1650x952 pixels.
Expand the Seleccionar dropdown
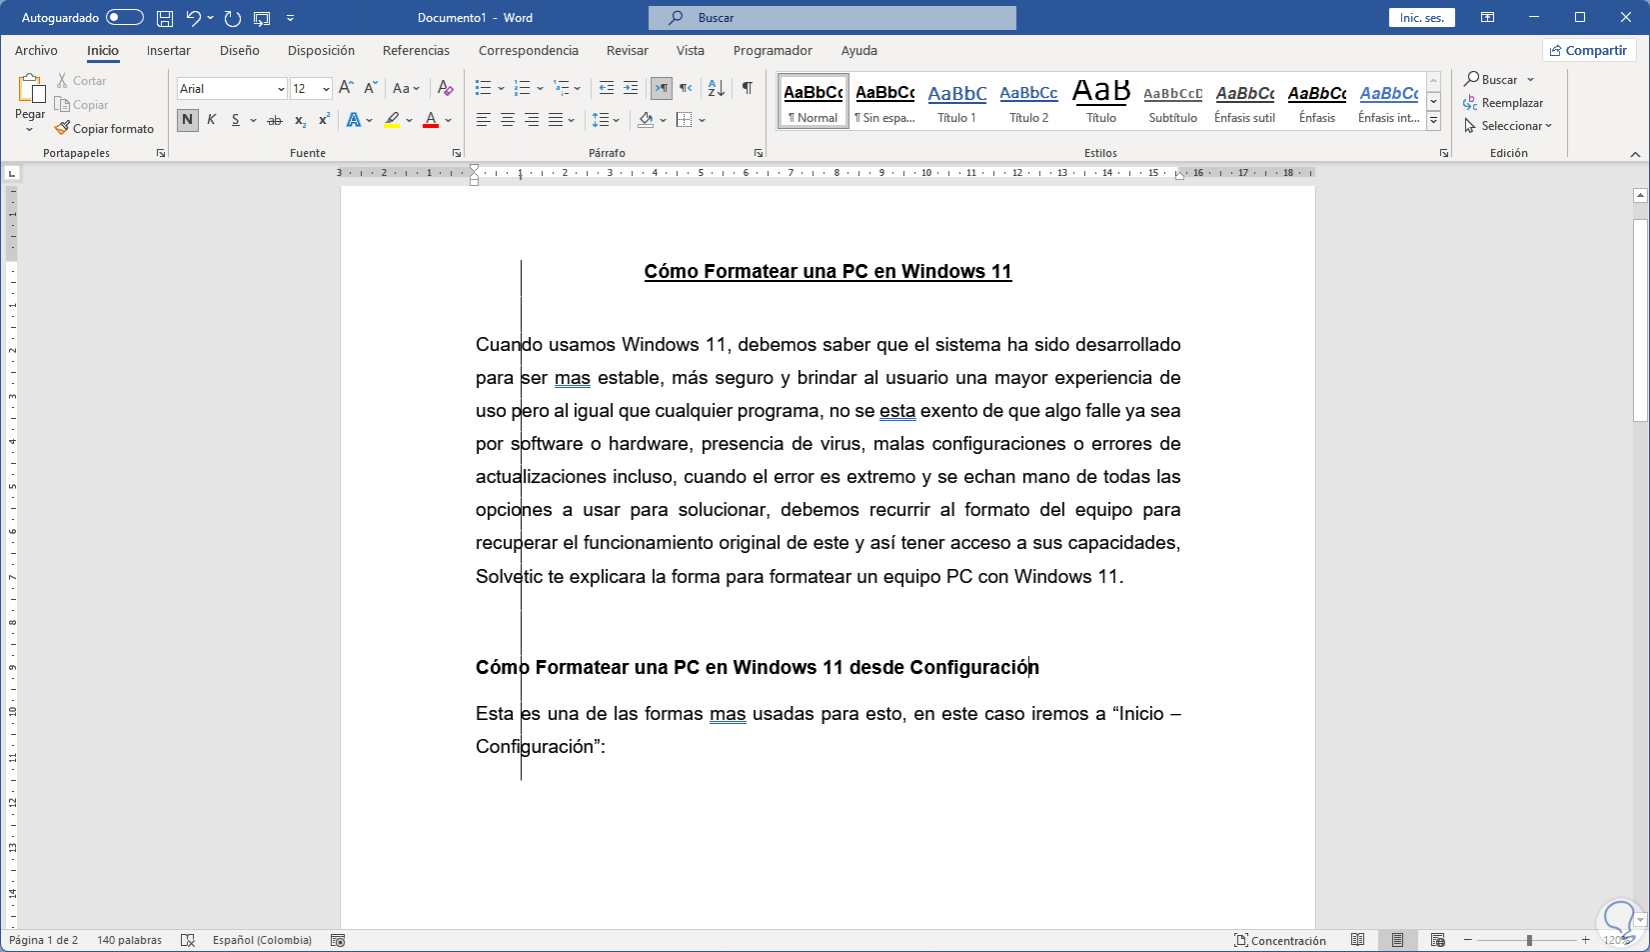point(1508,126)
